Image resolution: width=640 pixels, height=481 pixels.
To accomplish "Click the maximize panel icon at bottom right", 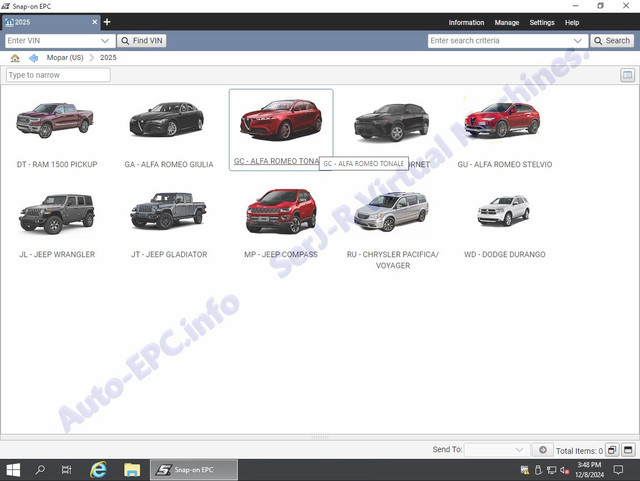I will click(x=628, y=450).
